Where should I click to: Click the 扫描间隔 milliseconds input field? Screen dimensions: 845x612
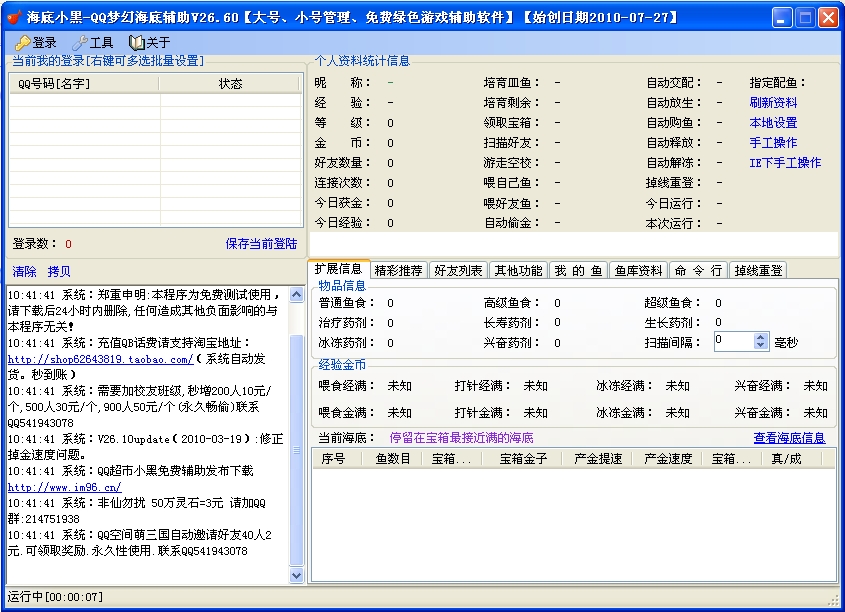click(734, 342)
